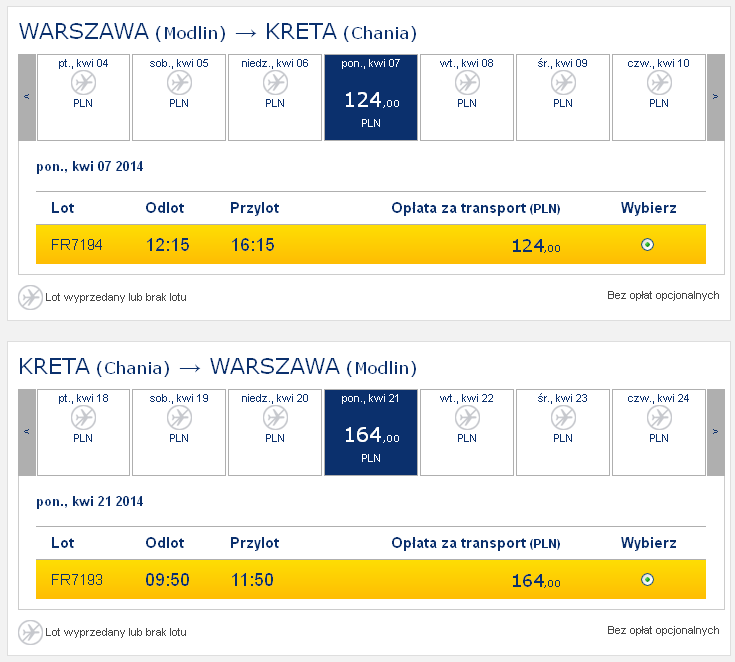Click the plane icon for niedz., kwi 20
This screenshot has width=735, height=662.
pos(275,418)
